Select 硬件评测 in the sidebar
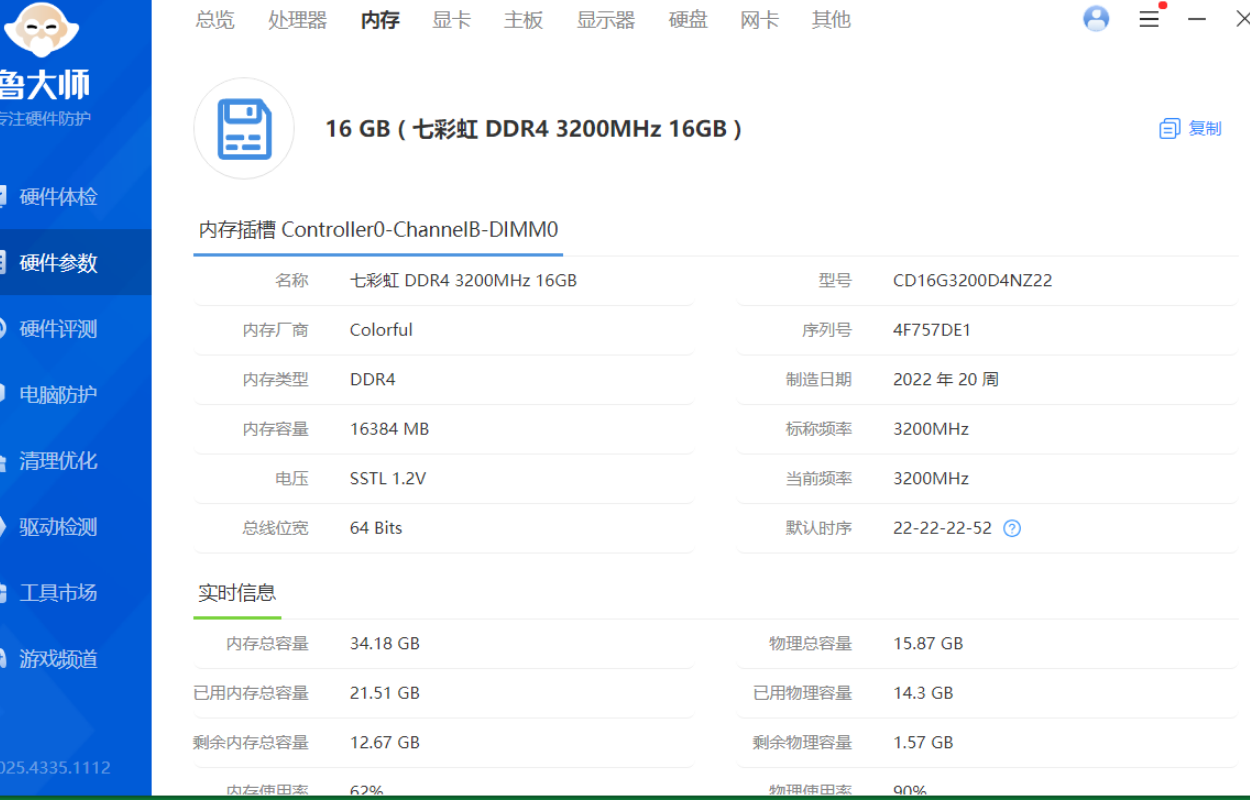This screenshot has width=1250, height=800. pyautogui.click(x=58, y=329)
